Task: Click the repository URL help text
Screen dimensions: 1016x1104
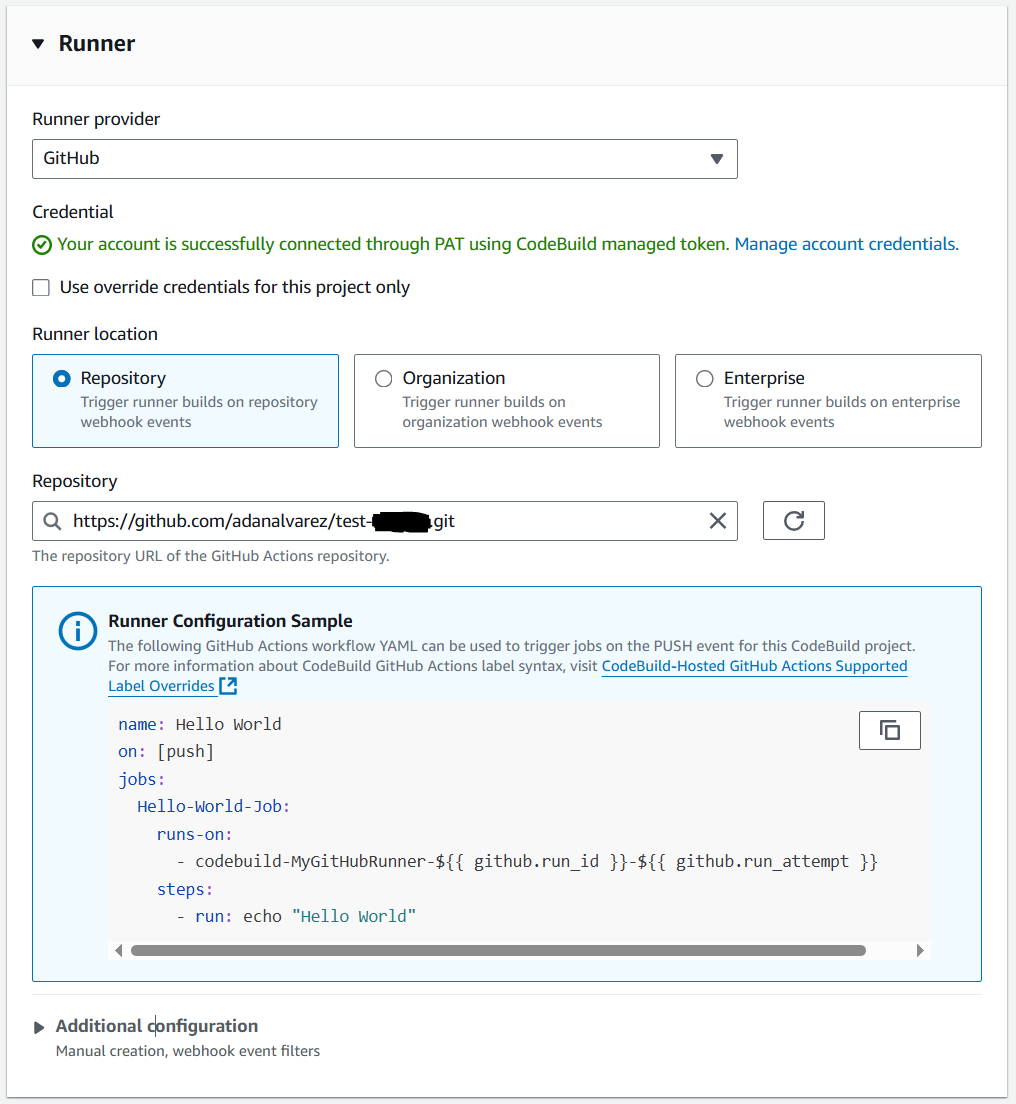Action: 211,556
